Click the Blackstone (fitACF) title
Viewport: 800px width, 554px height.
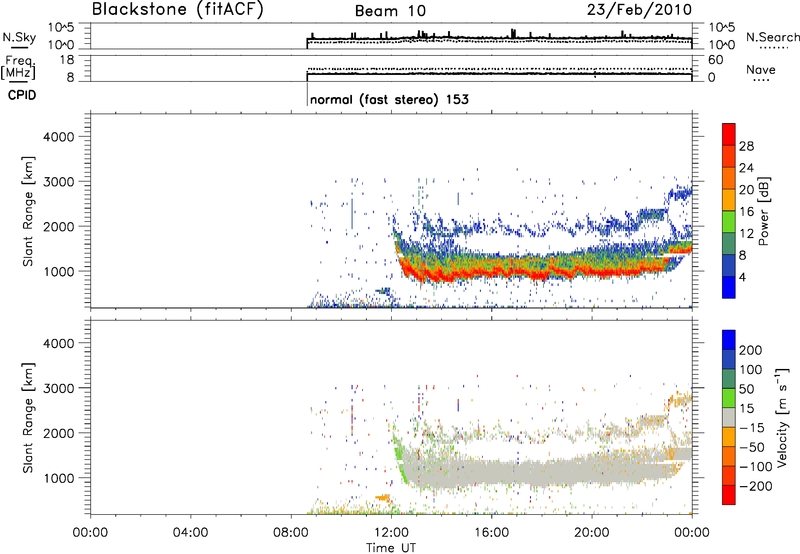click(178, 10)
